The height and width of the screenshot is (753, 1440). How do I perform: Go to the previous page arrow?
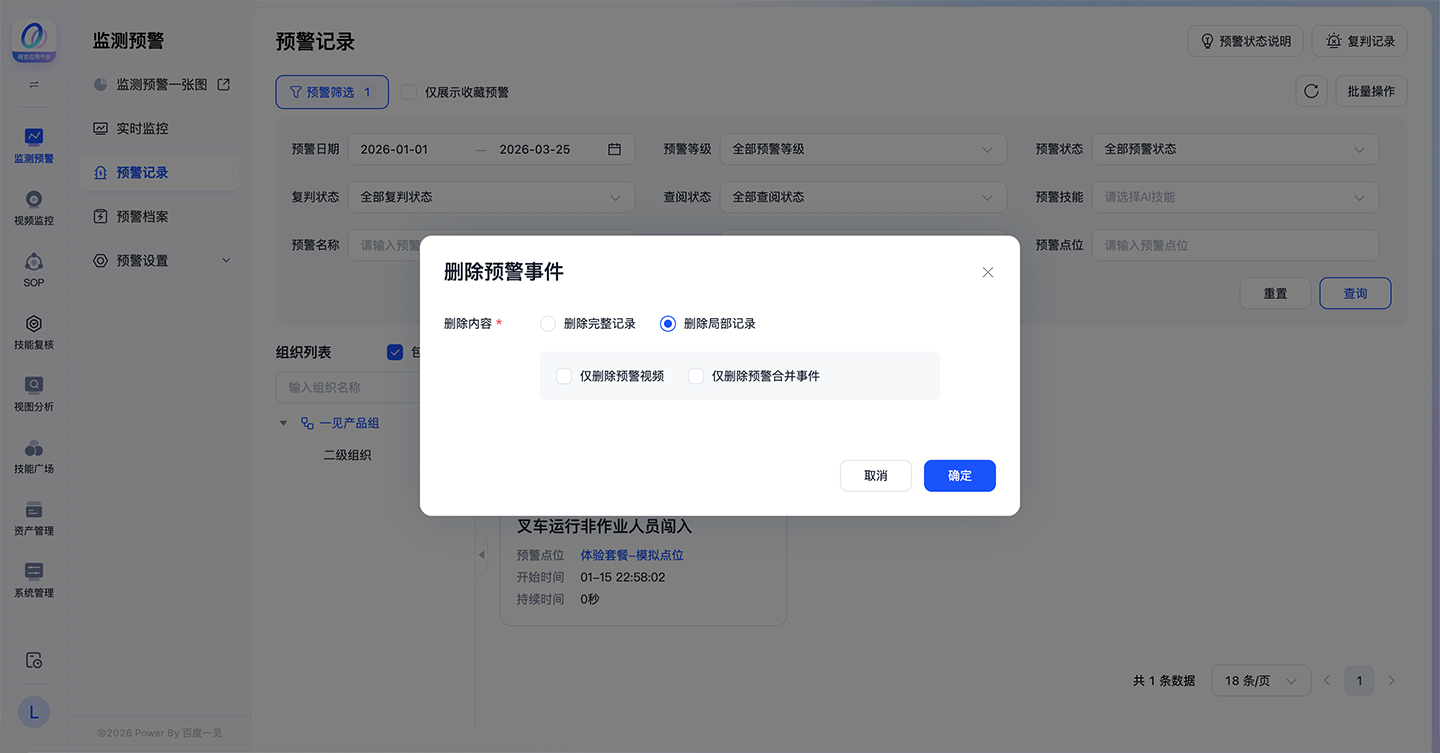(x=1327, y=681)
